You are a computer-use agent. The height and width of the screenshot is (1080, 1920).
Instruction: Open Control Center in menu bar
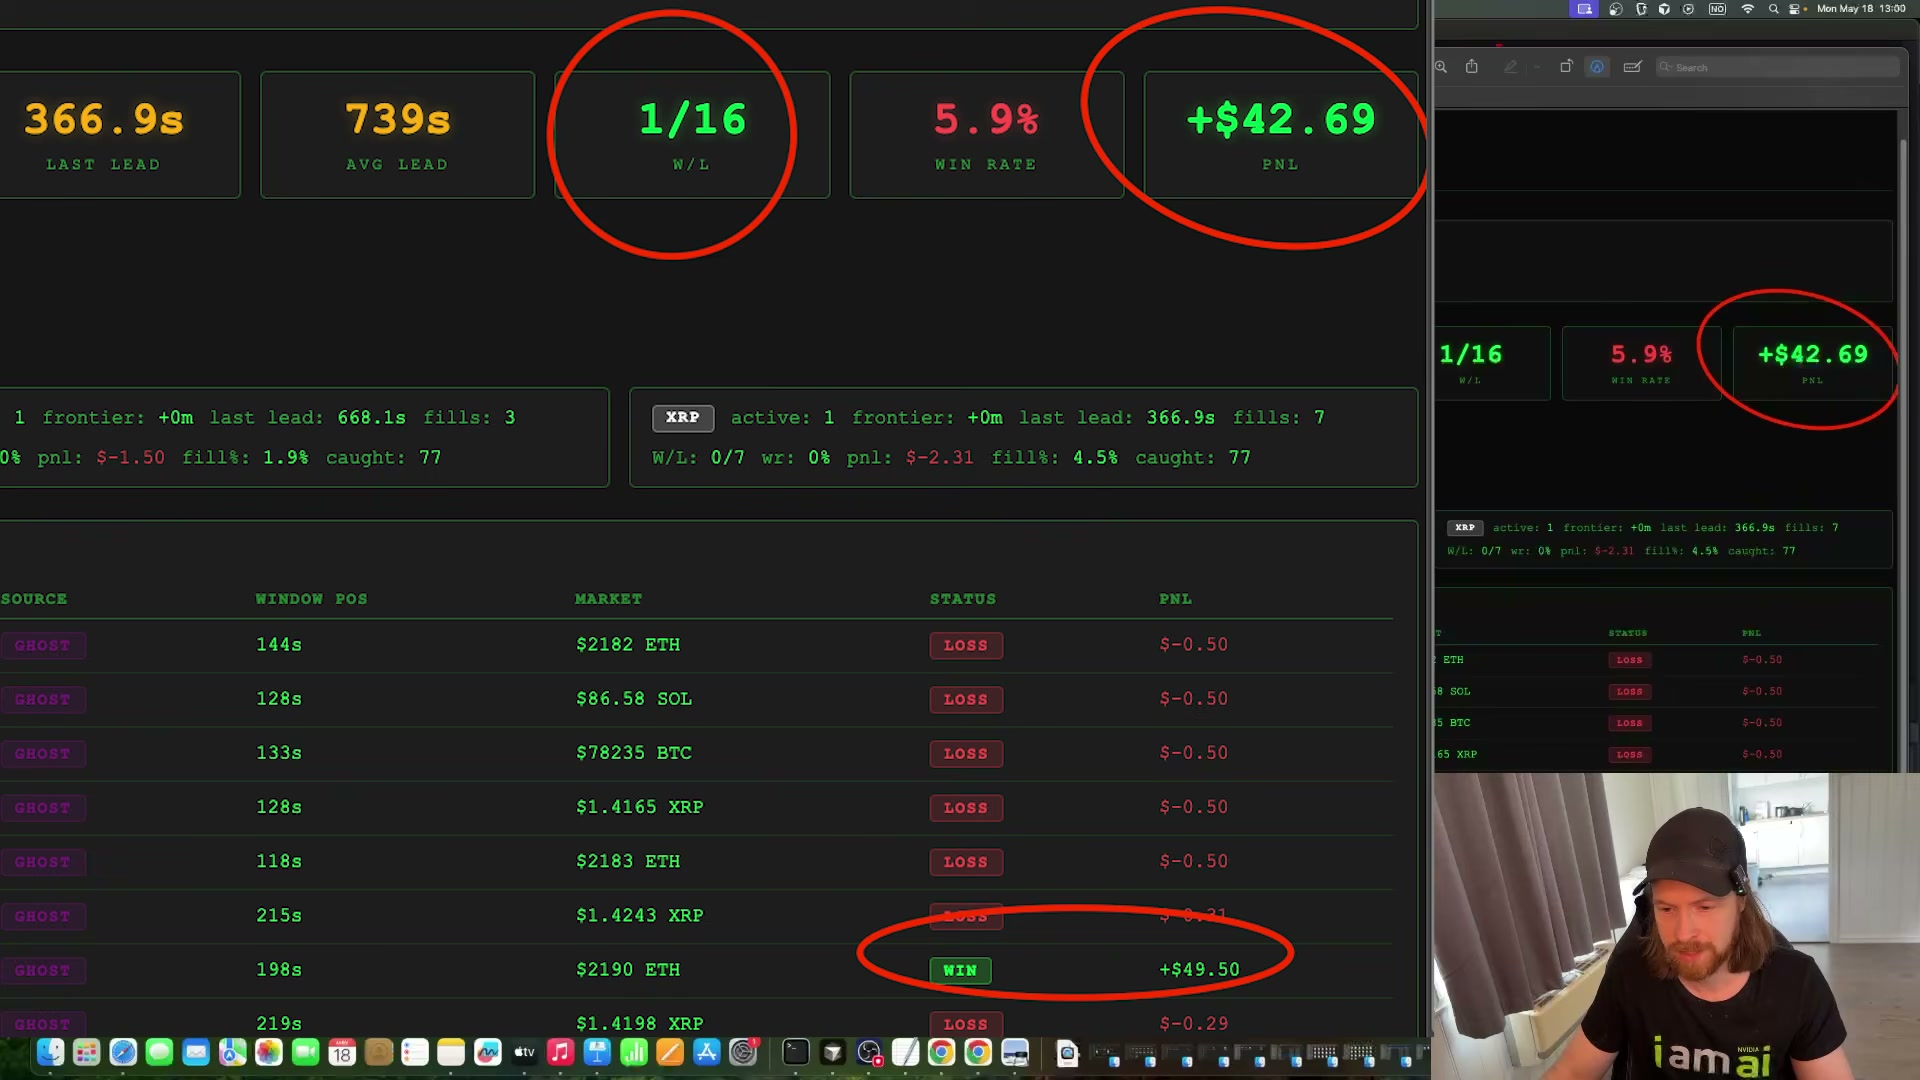pos(1795,9)
